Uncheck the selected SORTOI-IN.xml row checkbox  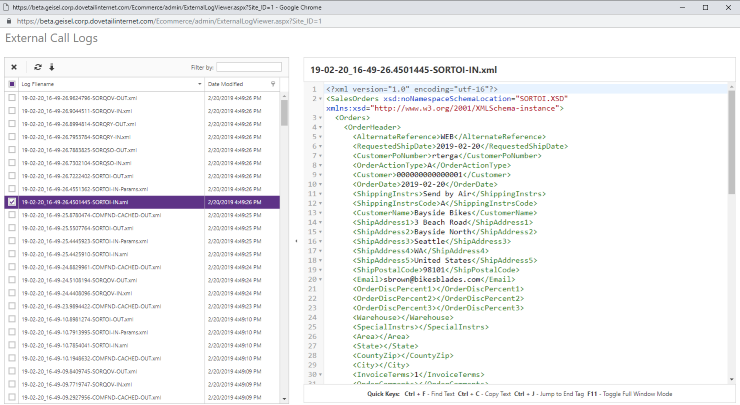click(x=12, y=201)
